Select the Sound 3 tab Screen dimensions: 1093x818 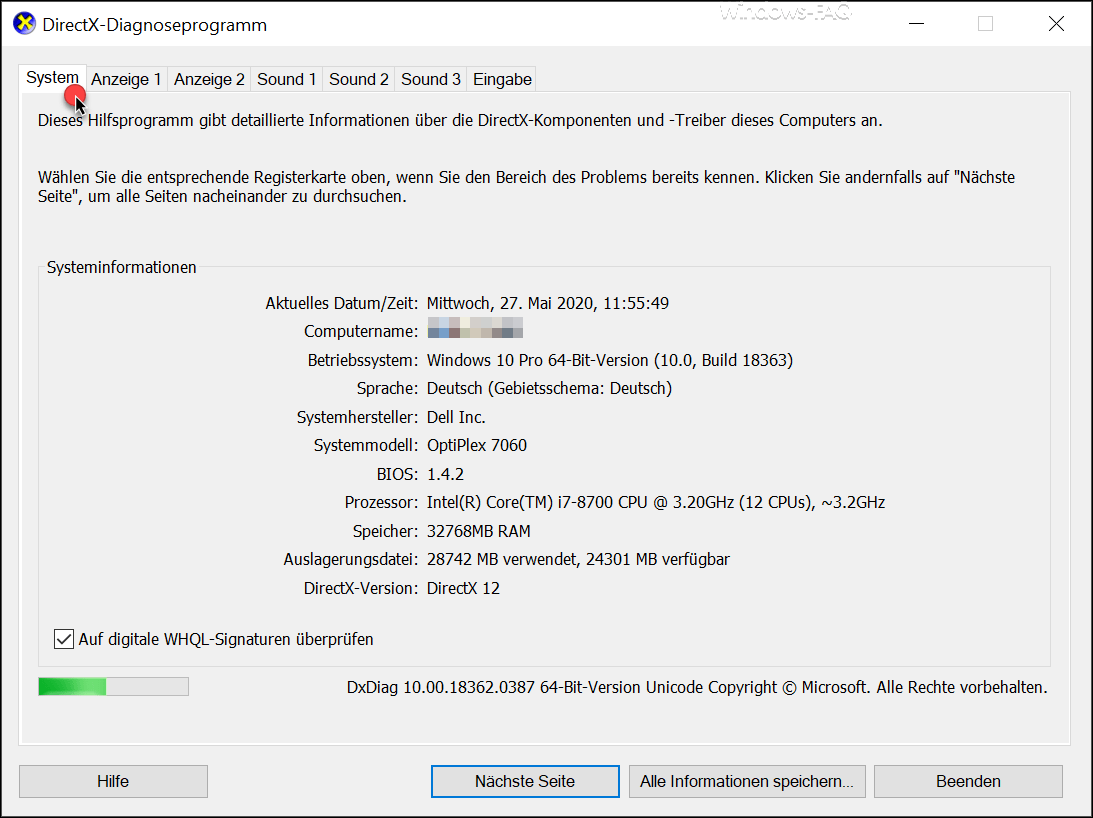(x=431, y=79)
